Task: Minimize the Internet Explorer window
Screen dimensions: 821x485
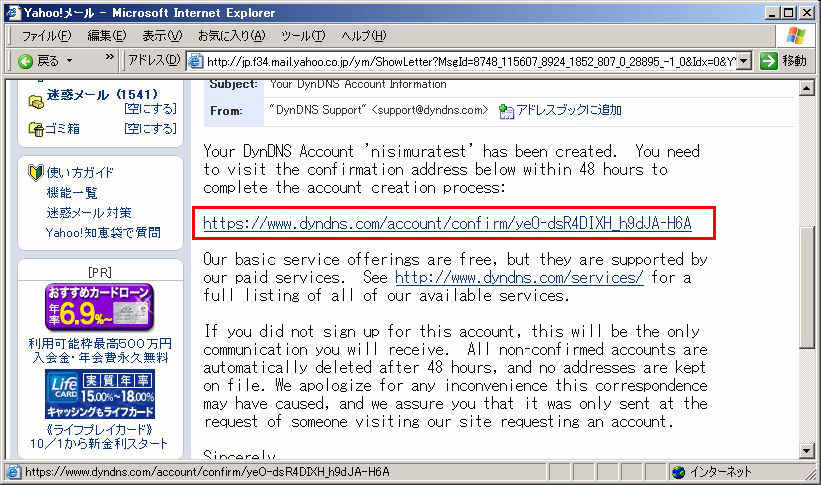Action: tap(772, 13)
